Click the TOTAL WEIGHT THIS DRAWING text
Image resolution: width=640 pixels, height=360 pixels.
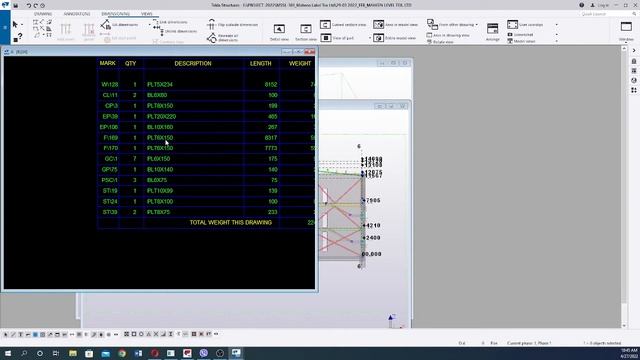click(231, 222)
